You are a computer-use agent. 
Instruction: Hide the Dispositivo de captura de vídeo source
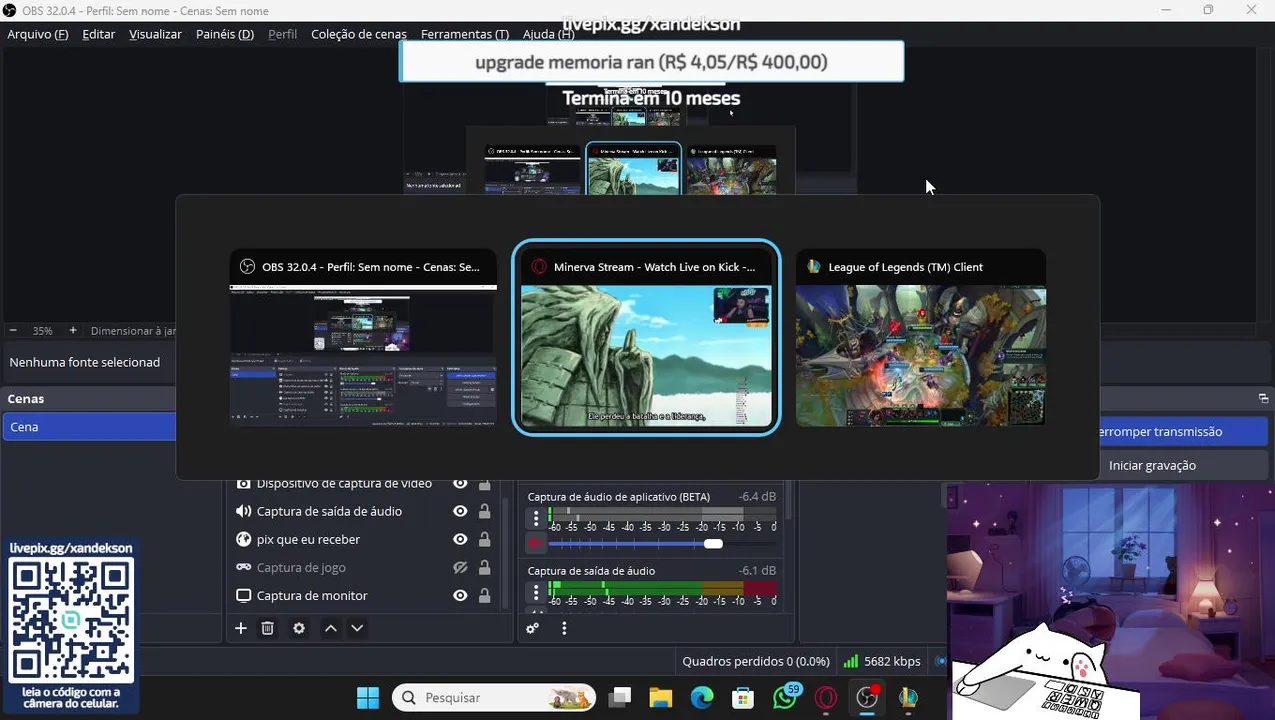pyautogui.click(x=460, y=483)
